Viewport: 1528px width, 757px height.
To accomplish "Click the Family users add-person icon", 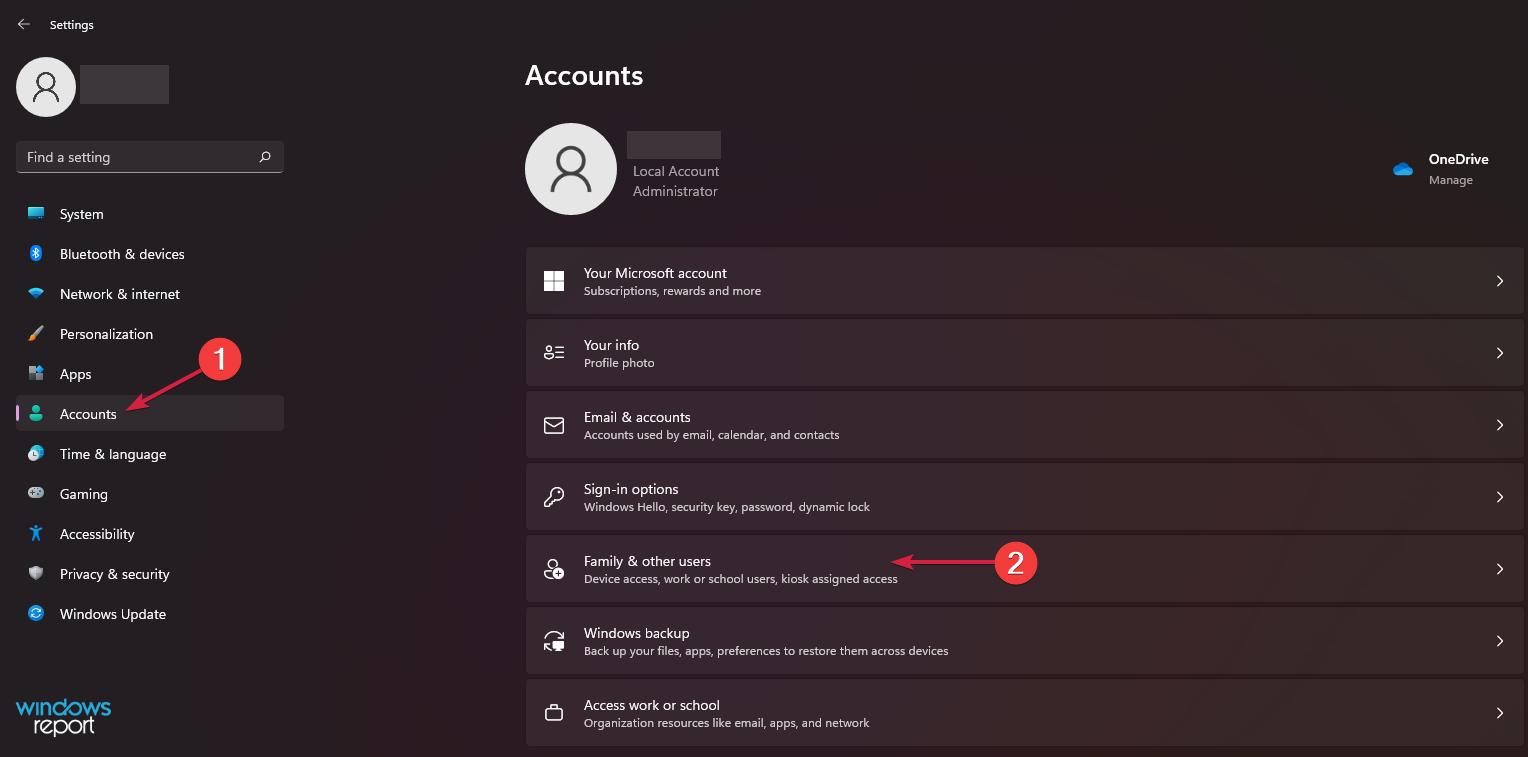I will 554,569.
